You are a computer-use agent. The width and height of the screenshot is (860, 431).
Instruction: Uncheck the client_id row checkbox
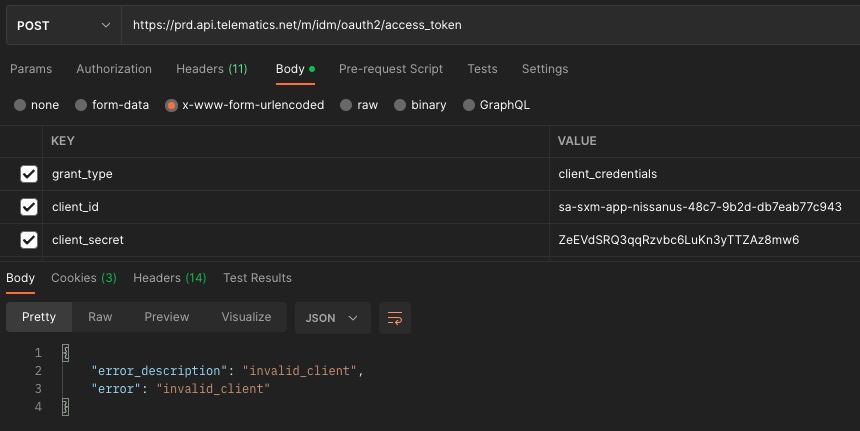coord(29,207)
